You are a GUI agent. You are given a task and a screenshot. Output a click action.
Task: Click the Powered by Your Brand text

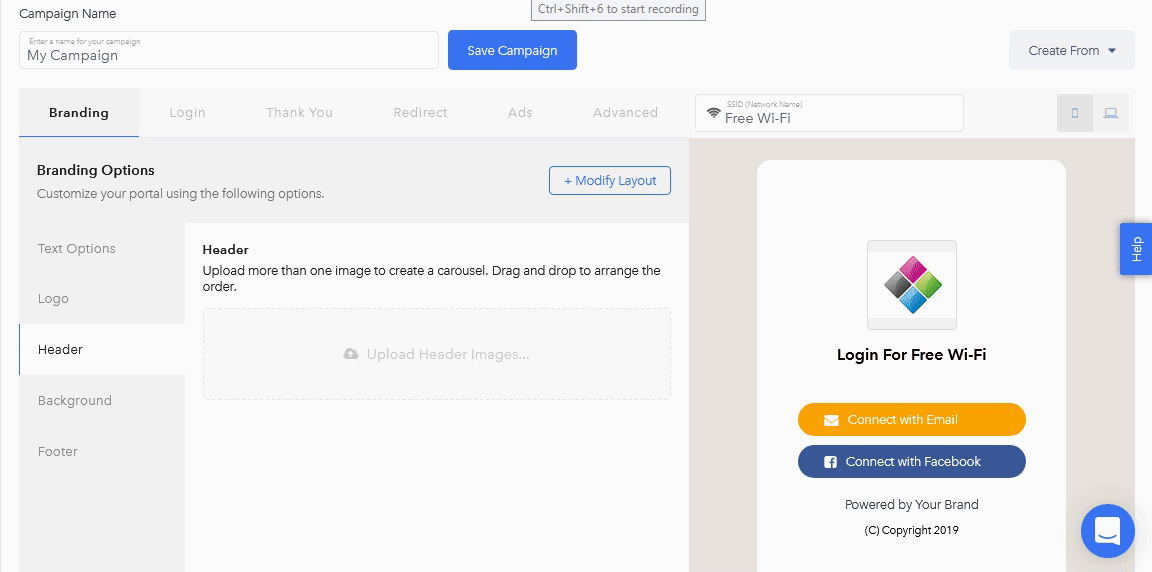[x=912, y=504]
